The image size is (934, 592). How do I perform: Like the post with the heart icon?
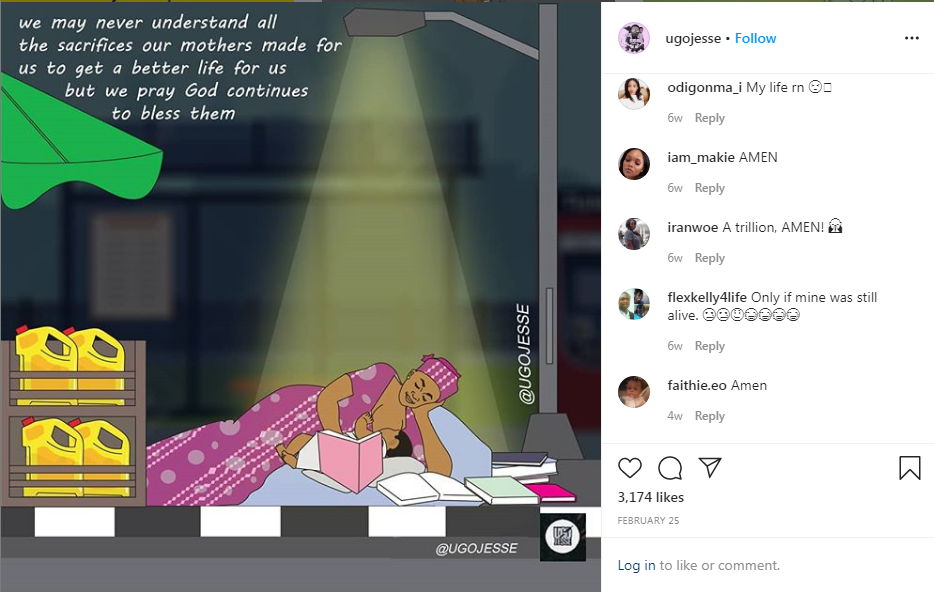click(x=630, y=468)
